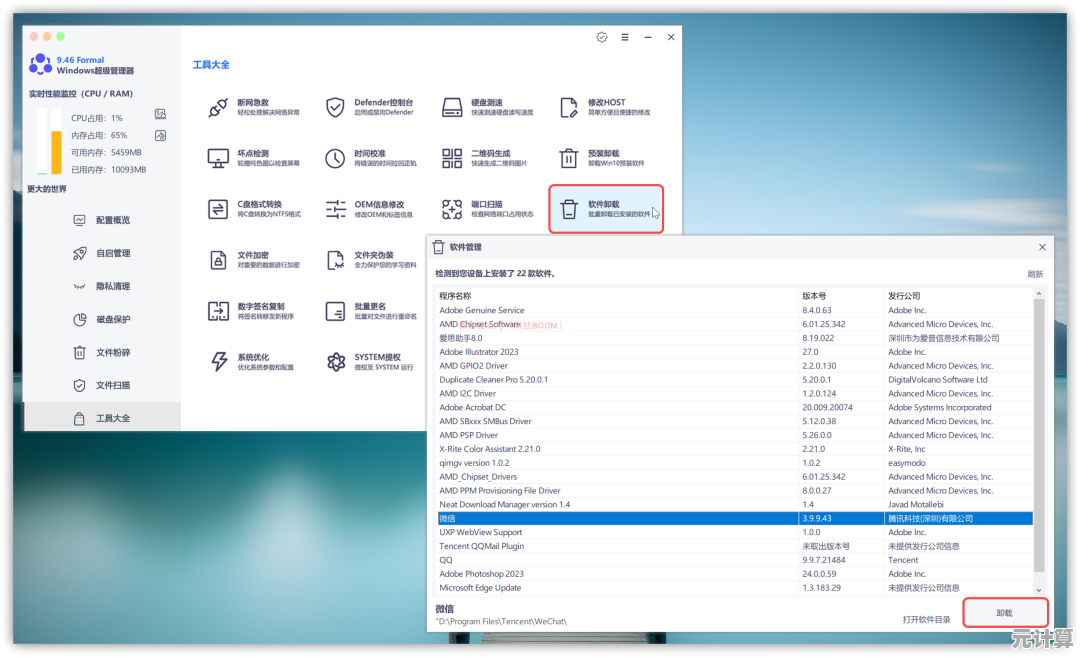Select the QQ row in software list
The image size is (1080, 657).
[734, 560]
